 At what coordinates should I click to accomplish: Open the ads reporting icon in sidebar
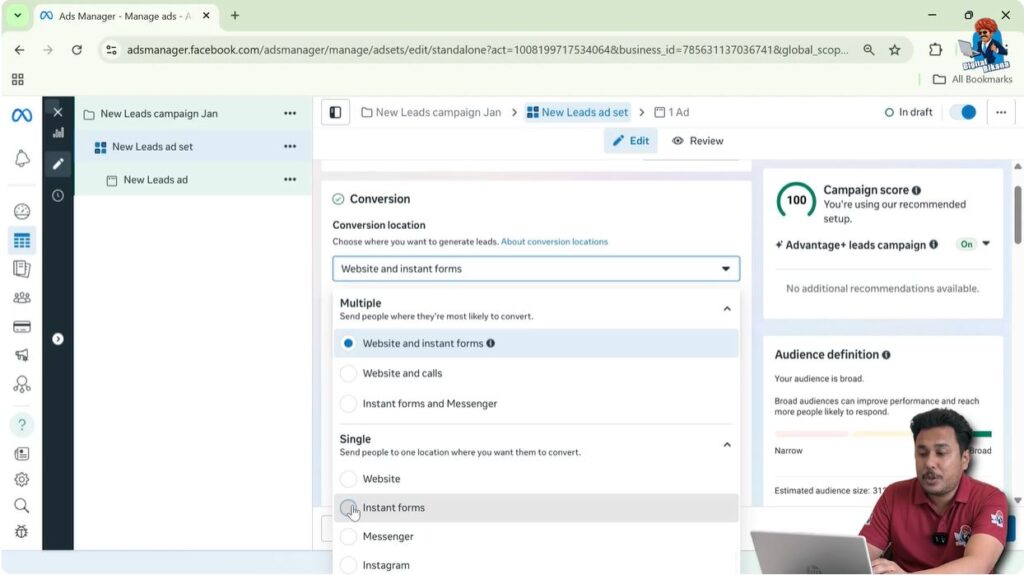(x=22, y=269)
